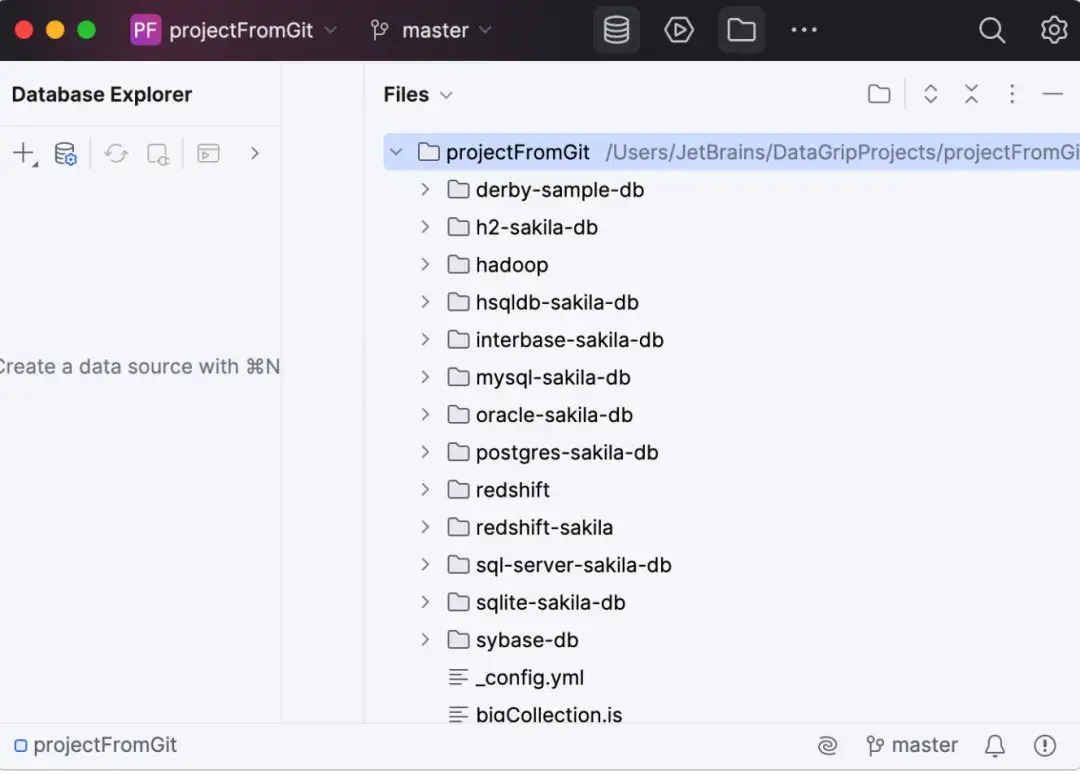Viewport: 1080px width, 774px height.
Task: Expand the mysql-sakila-db folder
Action: tap(425, 377)
